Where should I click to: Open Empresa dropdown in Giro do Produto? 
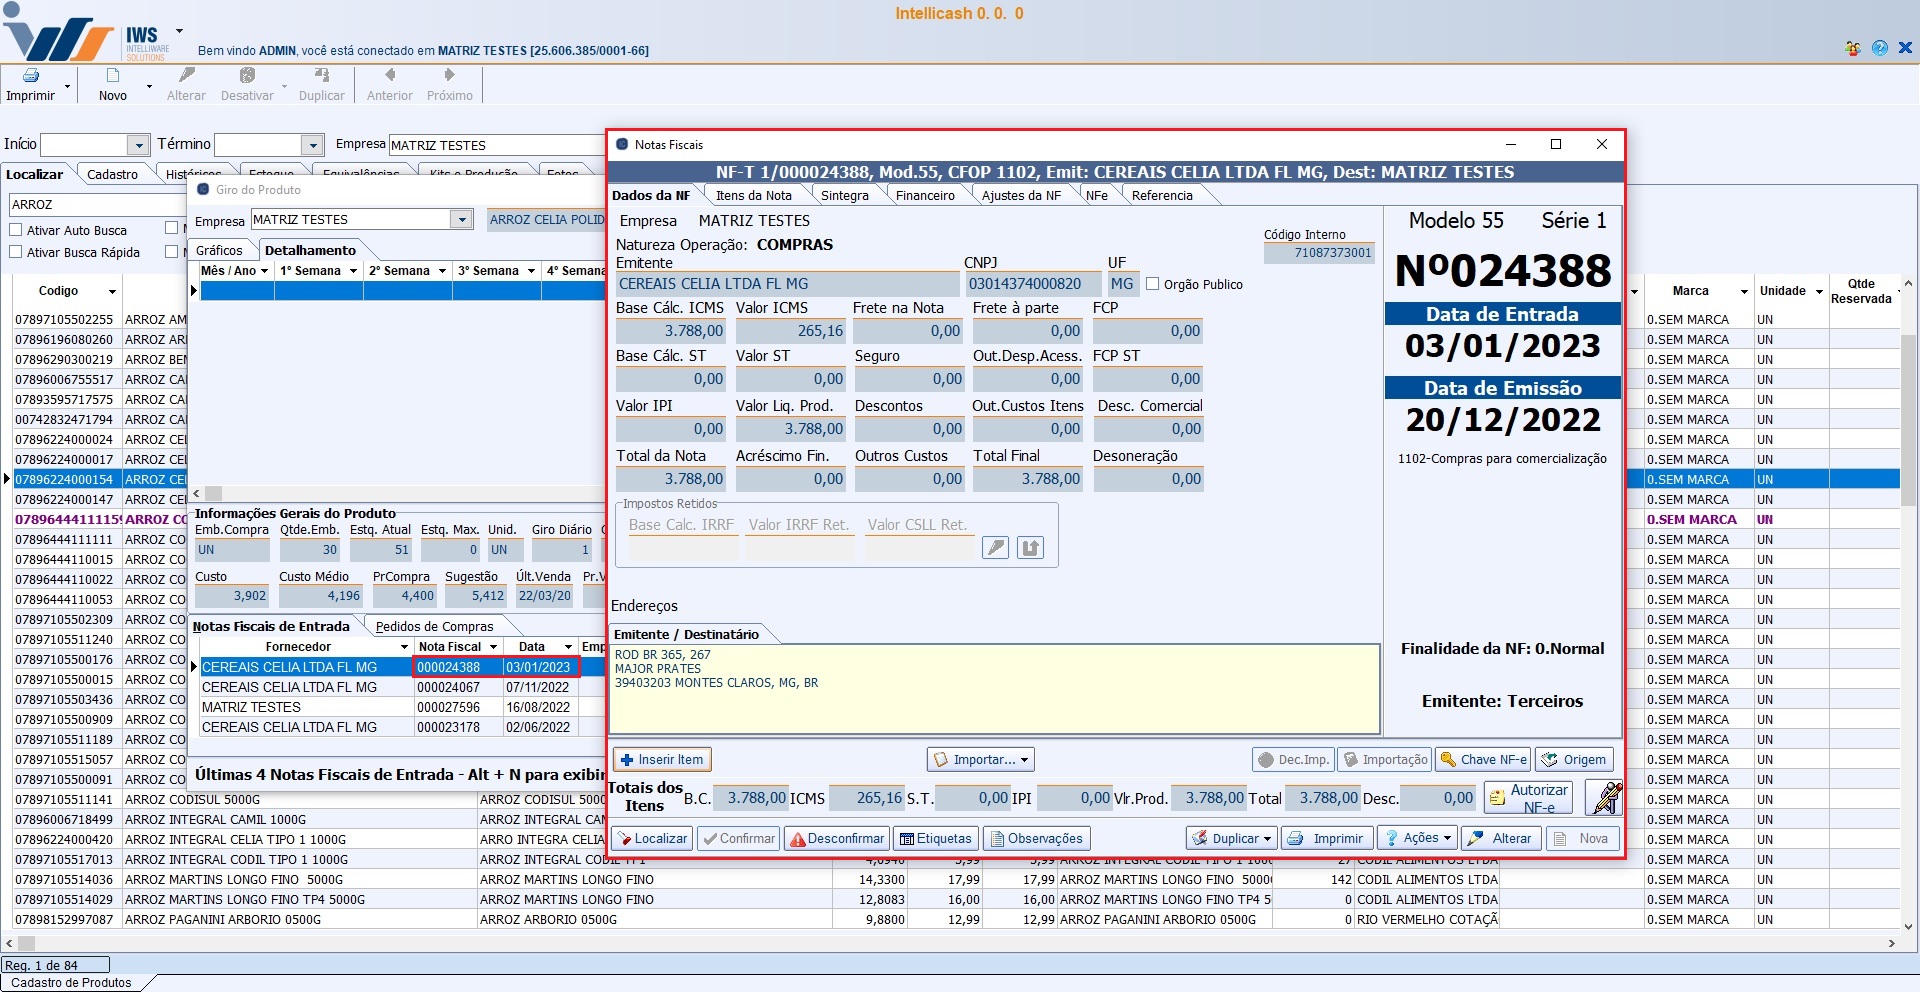(461, 219)
